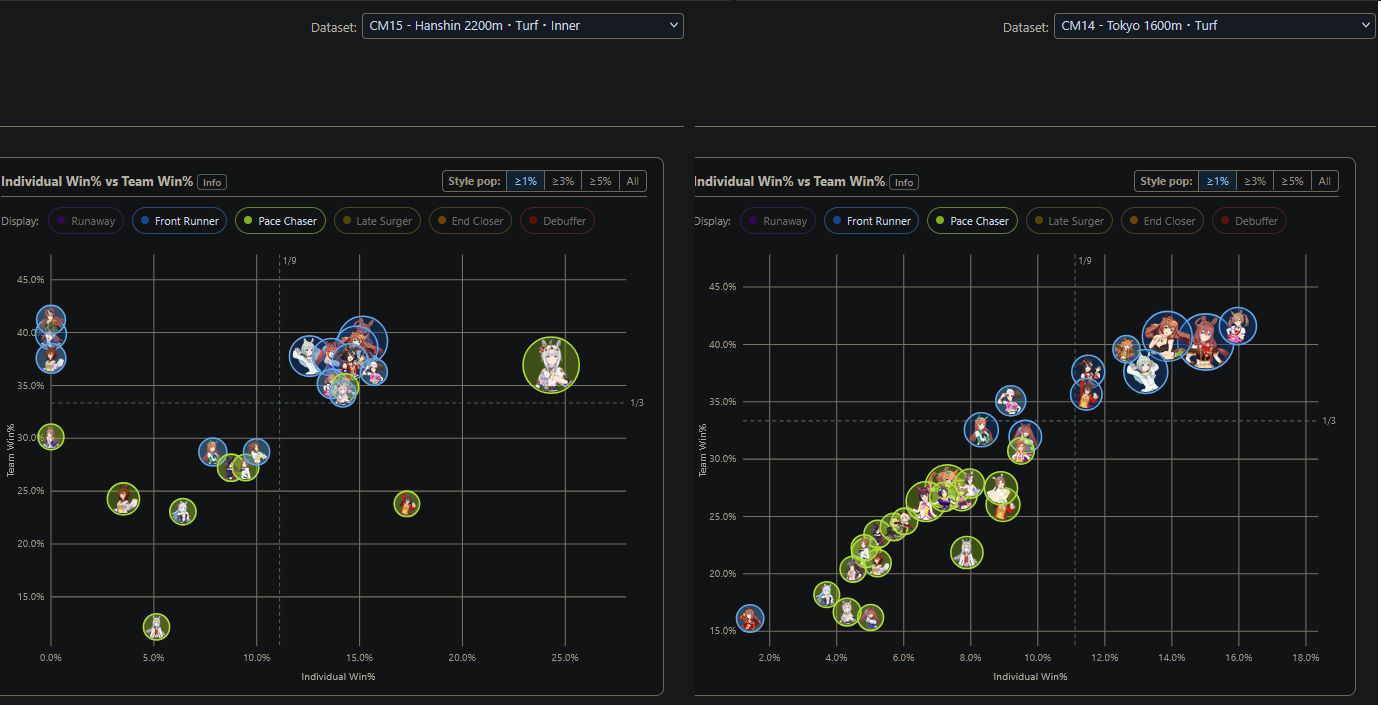Select ≥1% style pop in CM15 chart

(x=525, y=181)
